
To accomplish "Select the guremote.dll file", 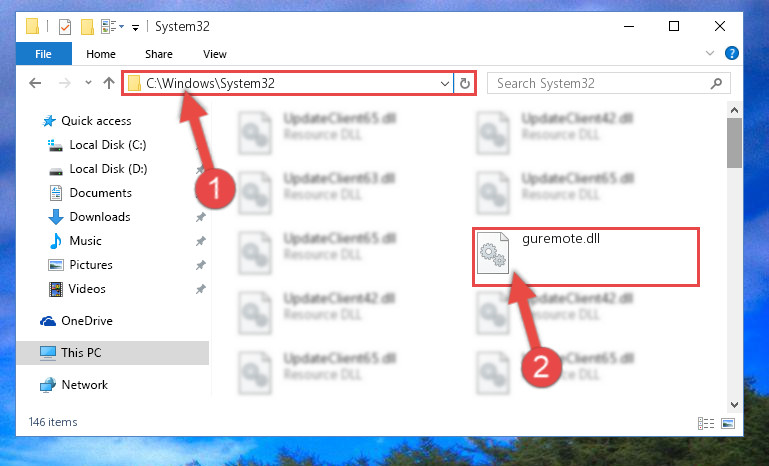I will click(586, 257).
